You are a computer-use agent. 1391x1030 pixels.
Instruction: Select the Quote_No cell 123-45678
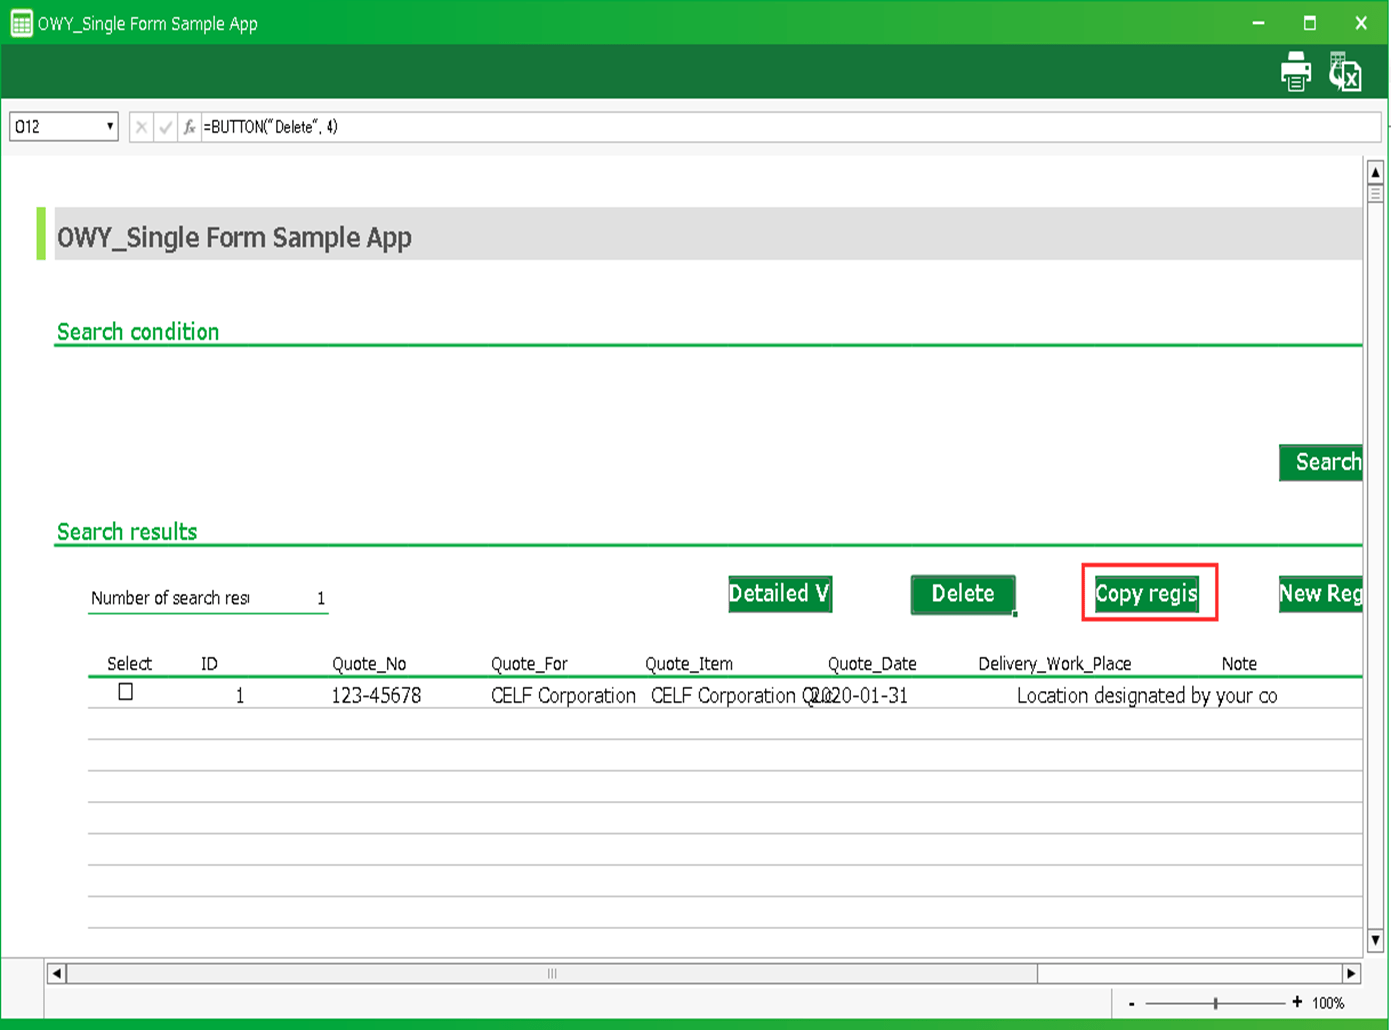[x=376, y=695]
